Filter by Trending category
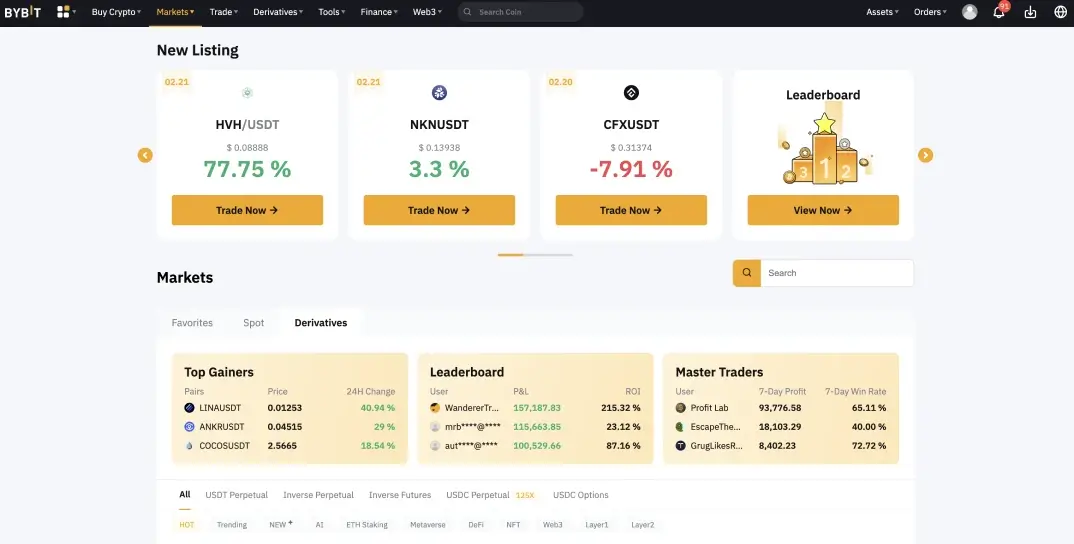 tap(232, 525)
